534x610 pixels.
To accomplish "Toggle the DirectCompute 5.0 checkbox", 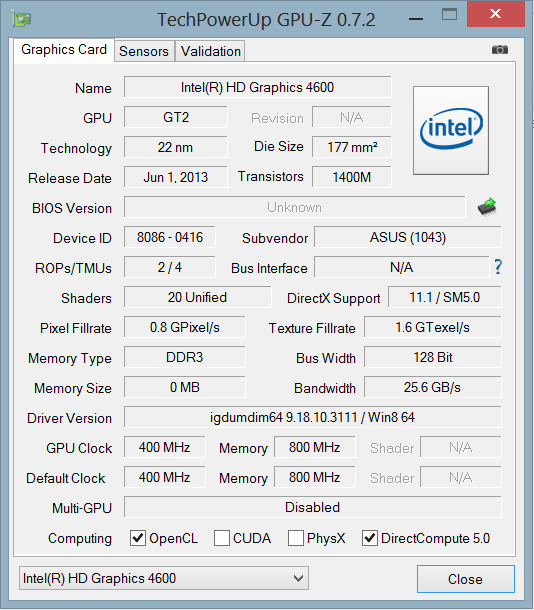I will click(369, 538).
